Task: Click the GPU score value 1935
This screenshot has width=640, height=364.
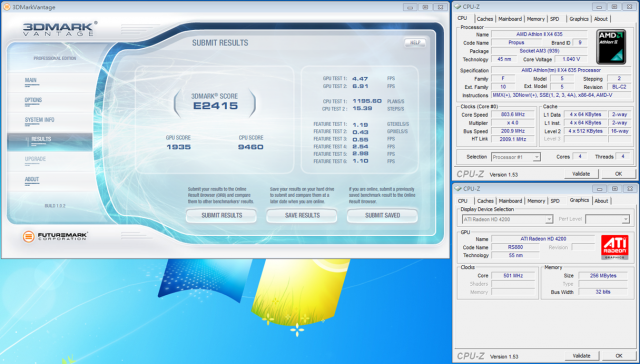Action: (178, 147)
